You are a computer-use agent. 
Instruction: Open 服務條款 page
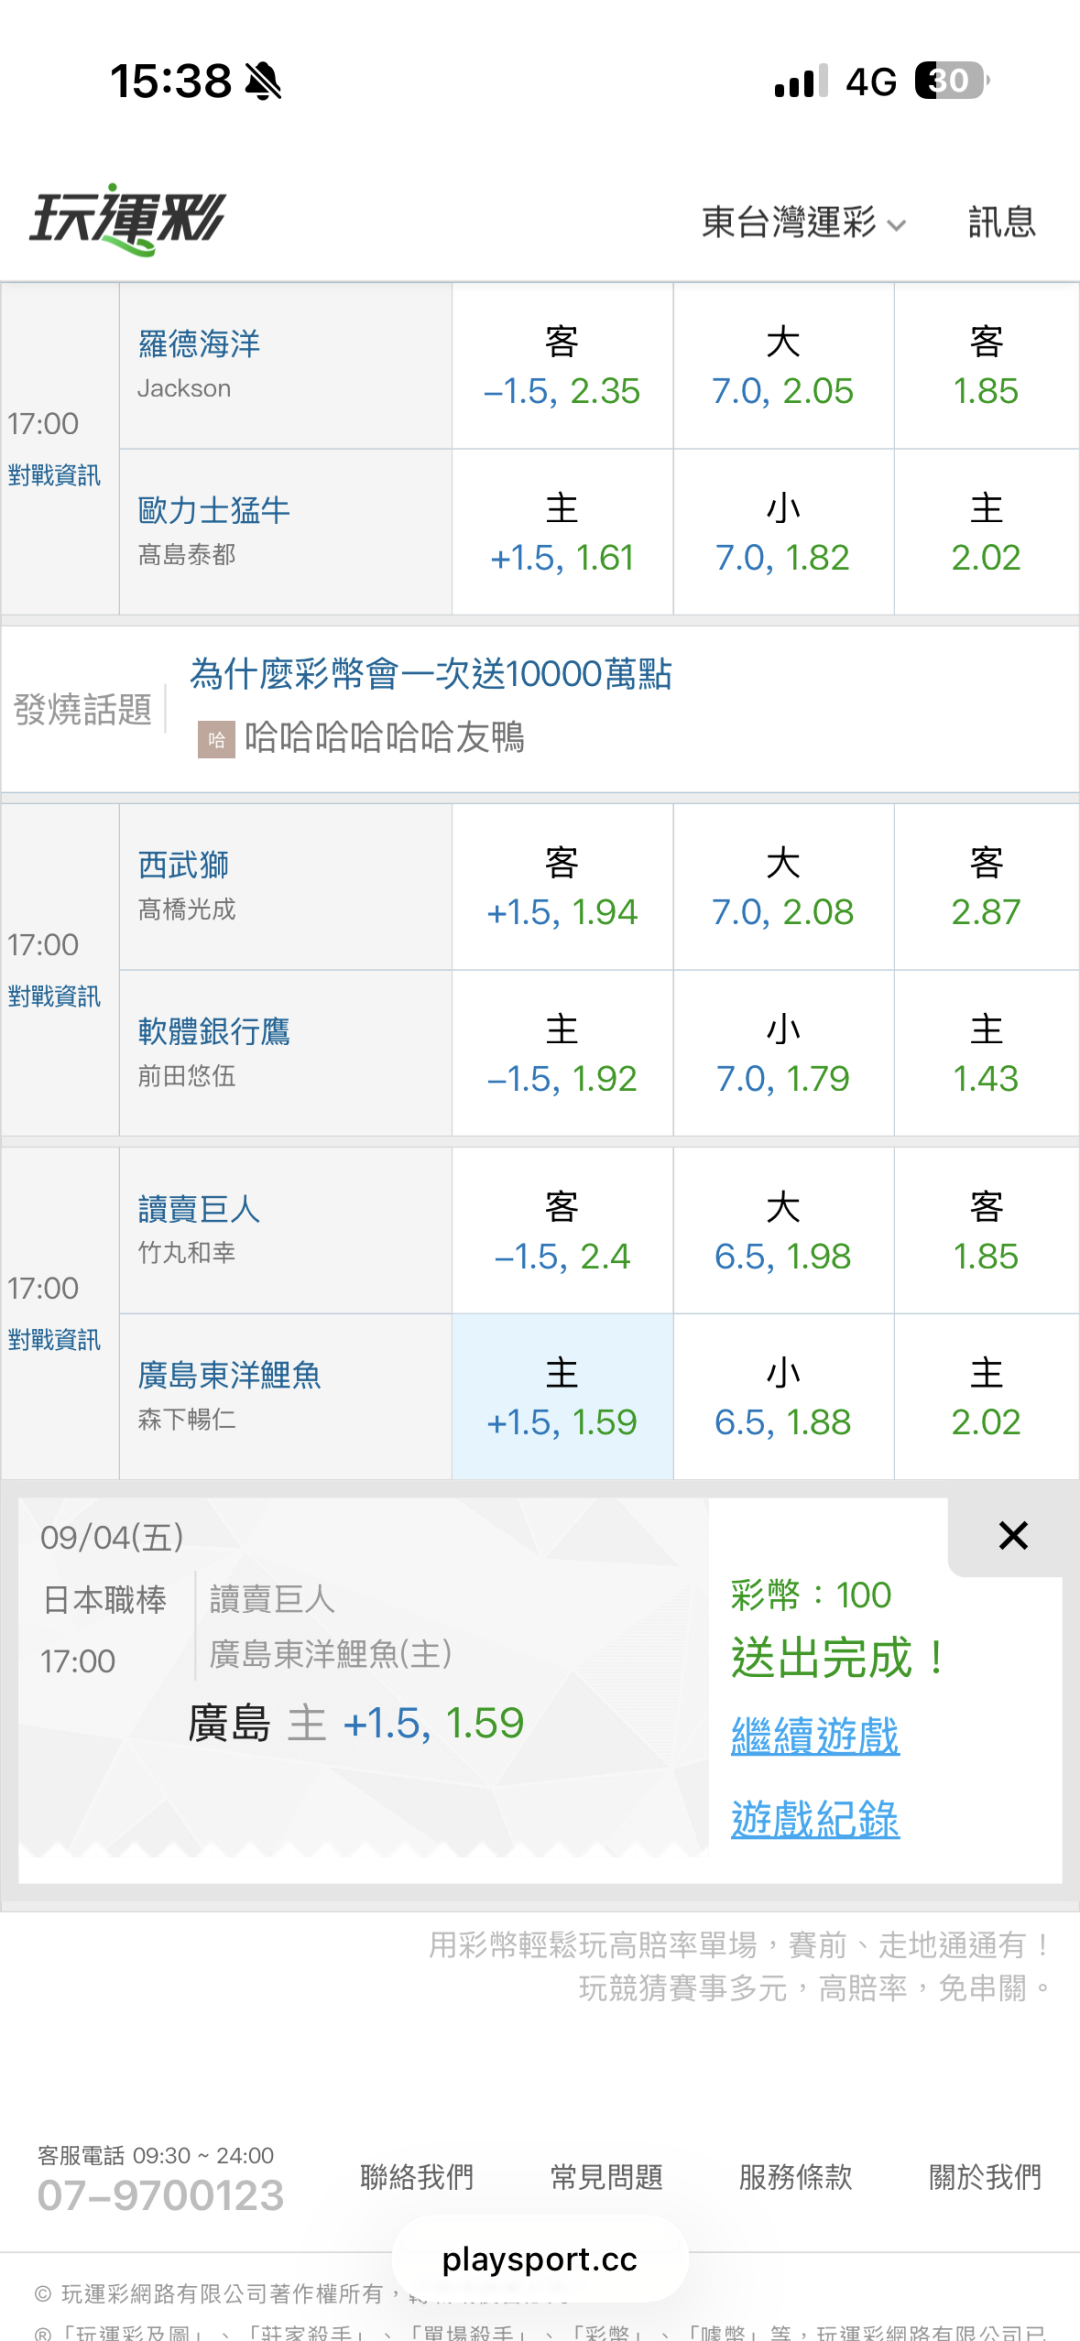pyautogui.click(x=795, y=2177)
